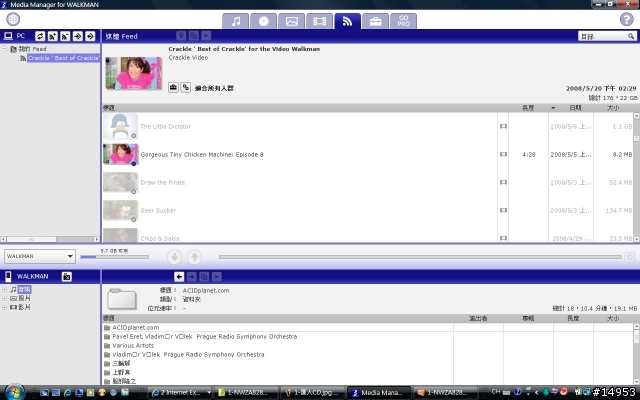Screen dimensions: 640x400
Task: Click the transfer-to-PC up arrow button
Action: 195,257
